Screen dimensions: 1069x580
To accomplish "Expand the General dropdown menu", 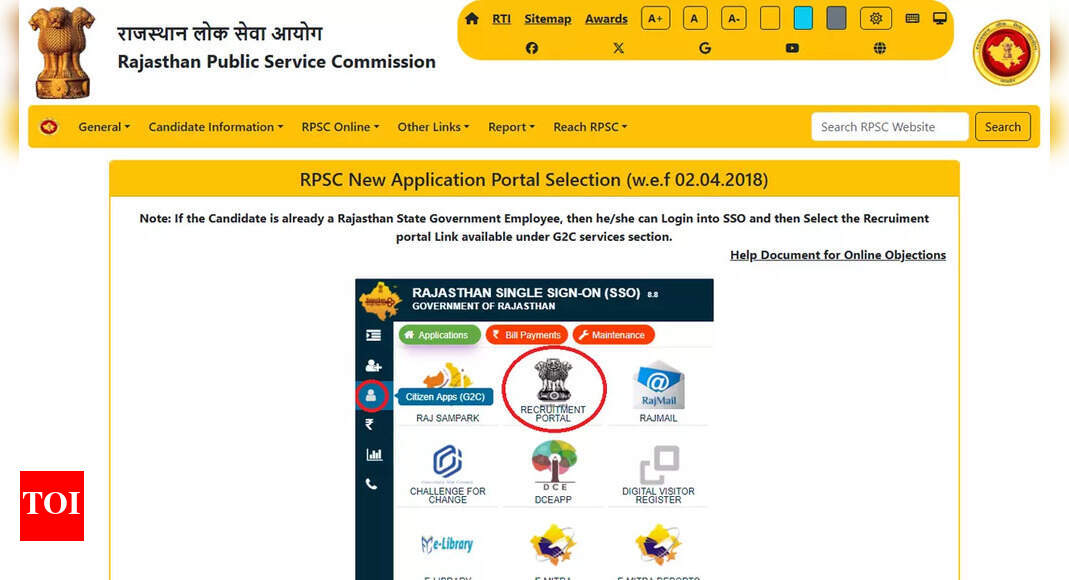I will click(104, 127).
